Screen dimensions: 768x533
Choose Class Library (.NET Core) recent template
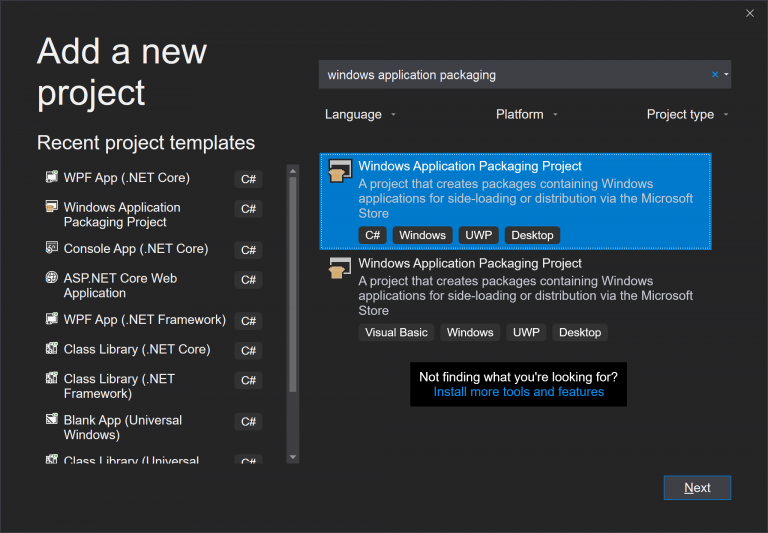pos(154,349)
